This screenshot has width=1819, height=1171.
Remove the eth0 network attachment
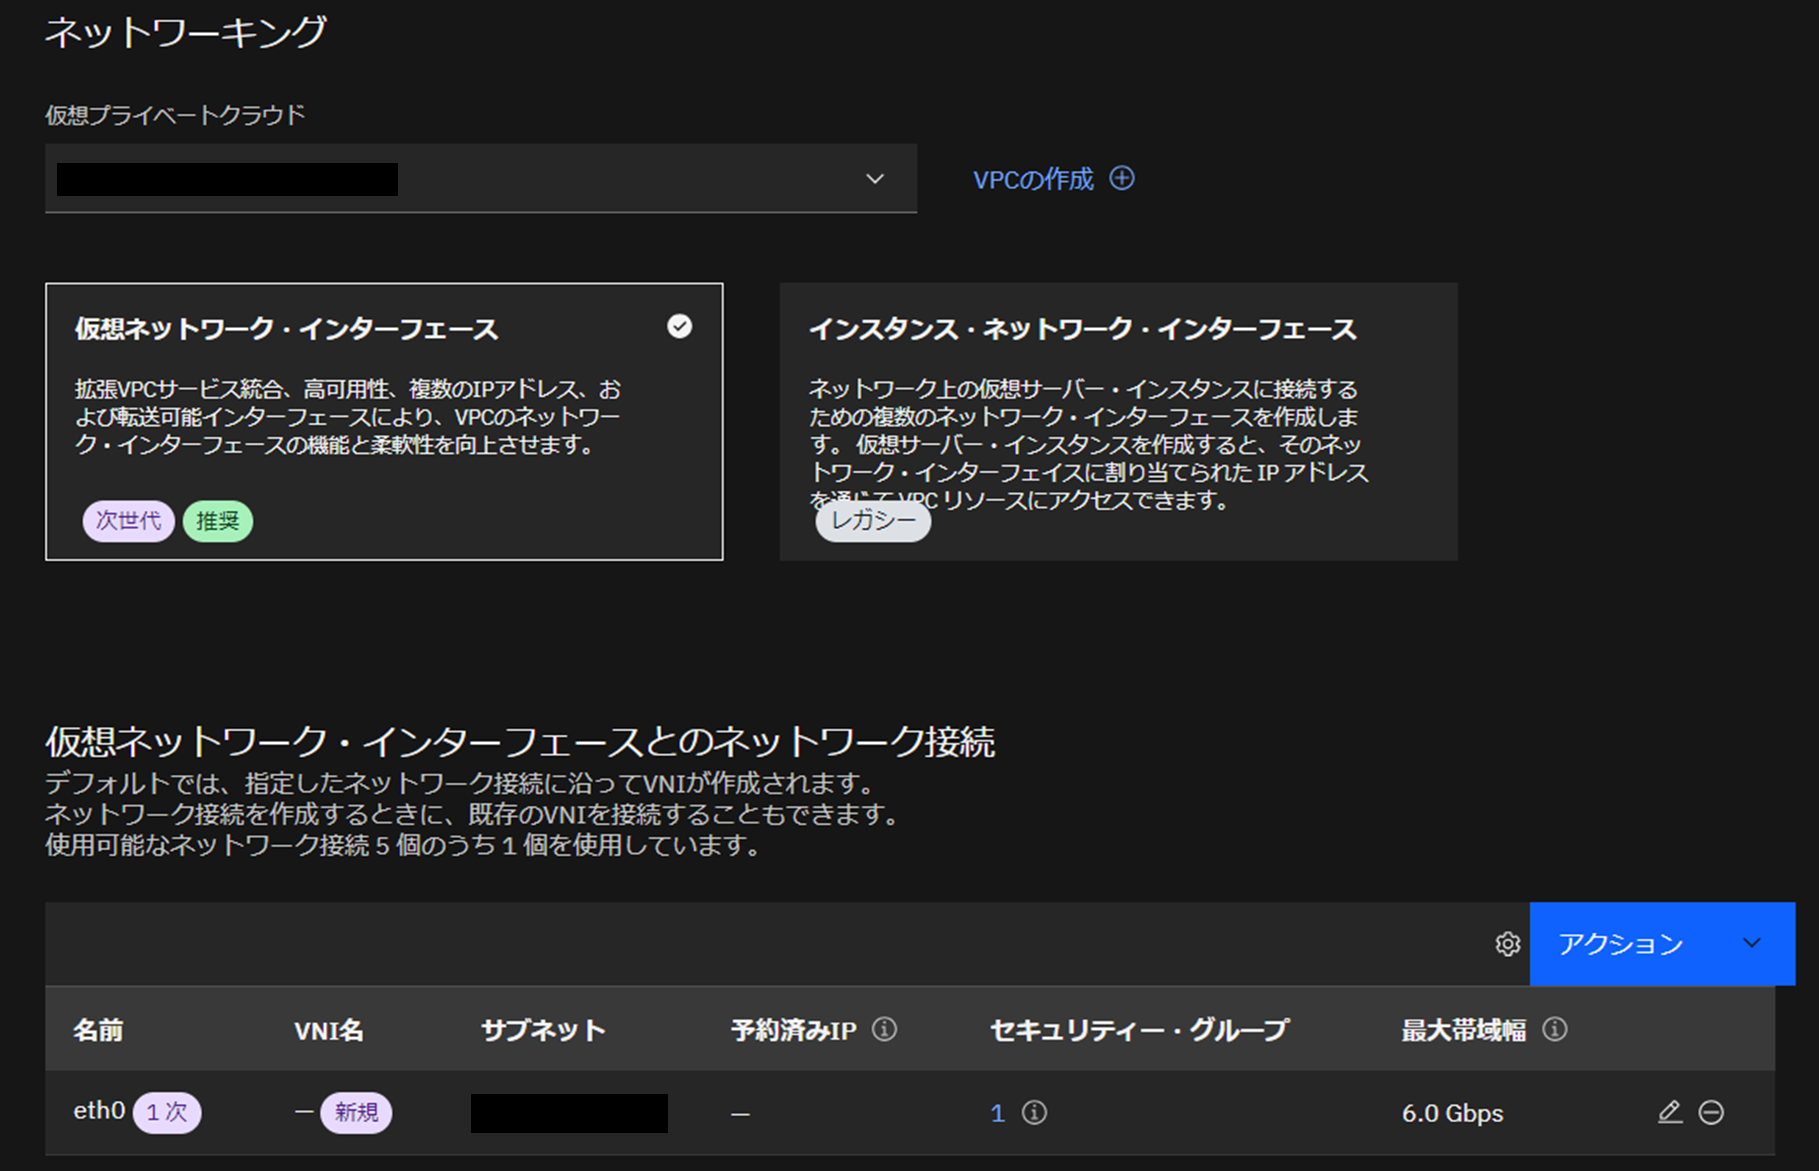[x=1711, y=1112]
